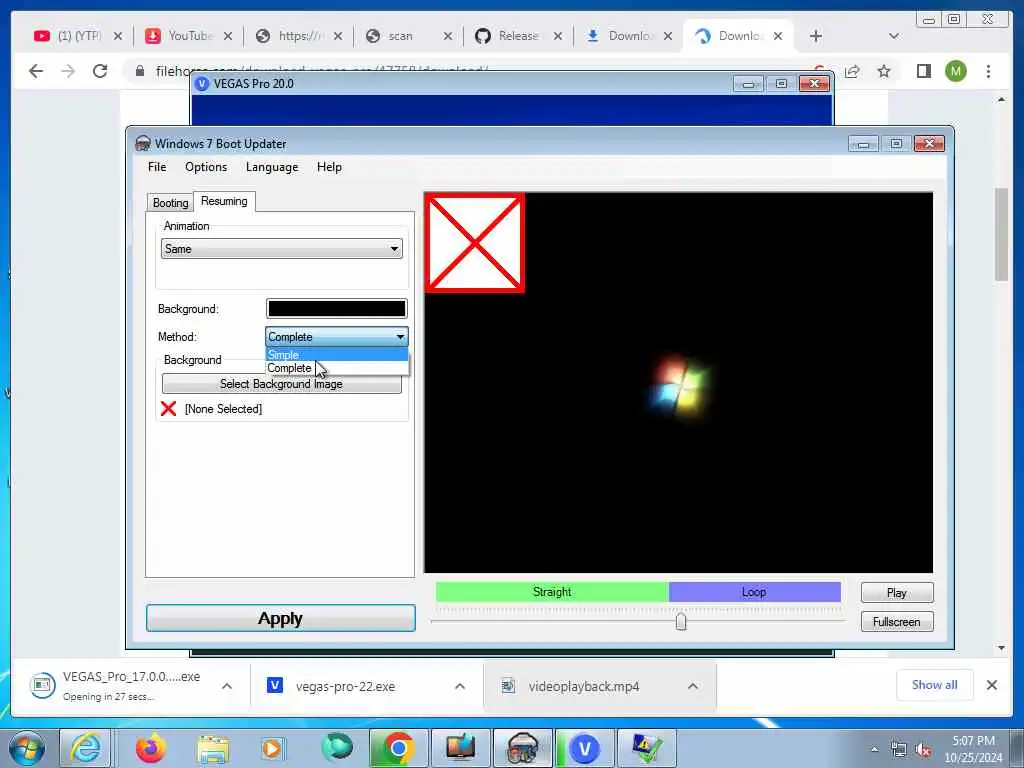This screenshot has height=768, width=1024.
Task: Open the File menu in Boot Updater
Action: pyautogui.click(x=157, y=167)
